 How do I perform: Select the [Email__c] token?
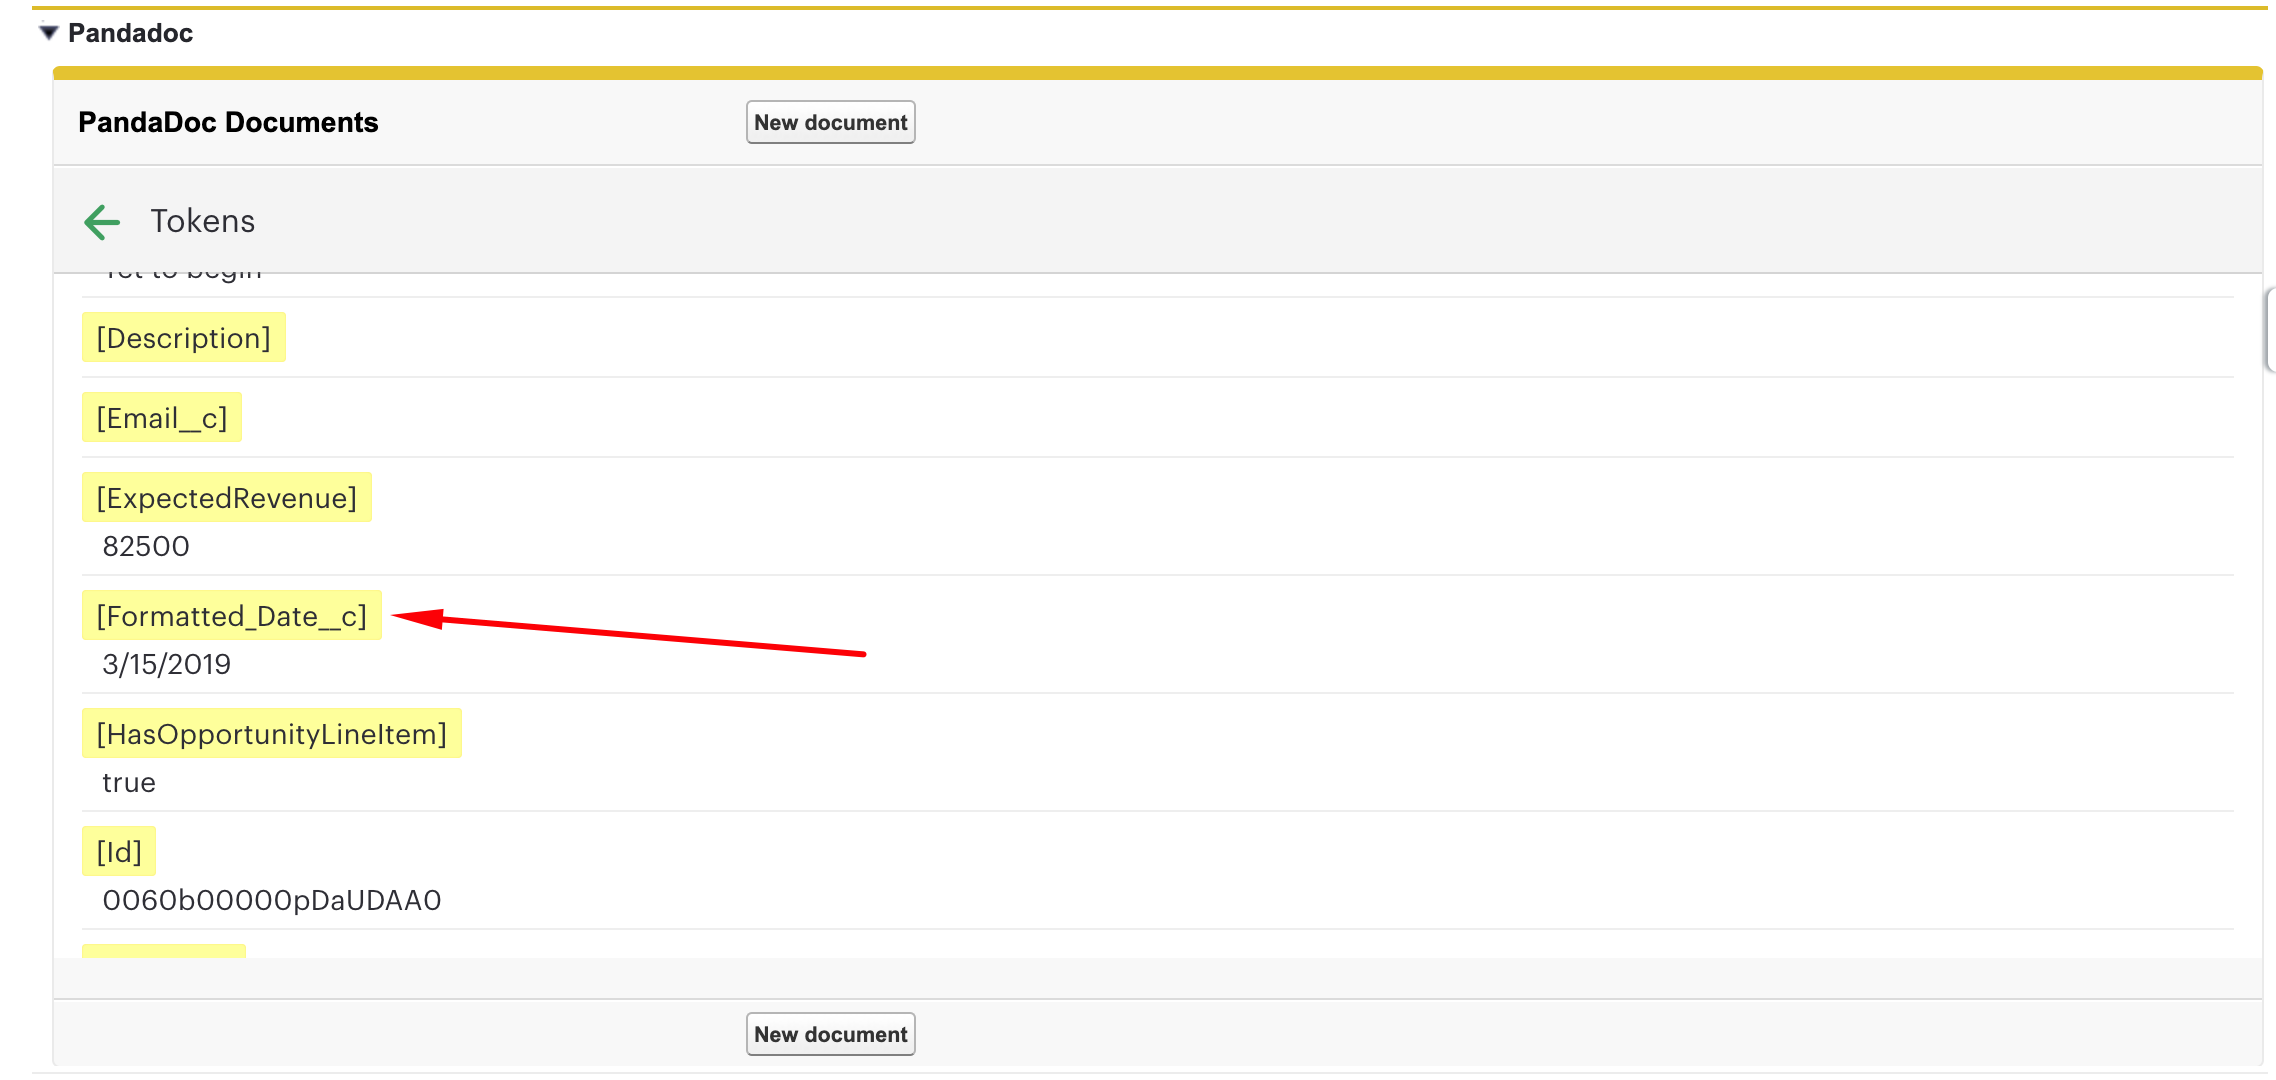[x=161, y=418]
